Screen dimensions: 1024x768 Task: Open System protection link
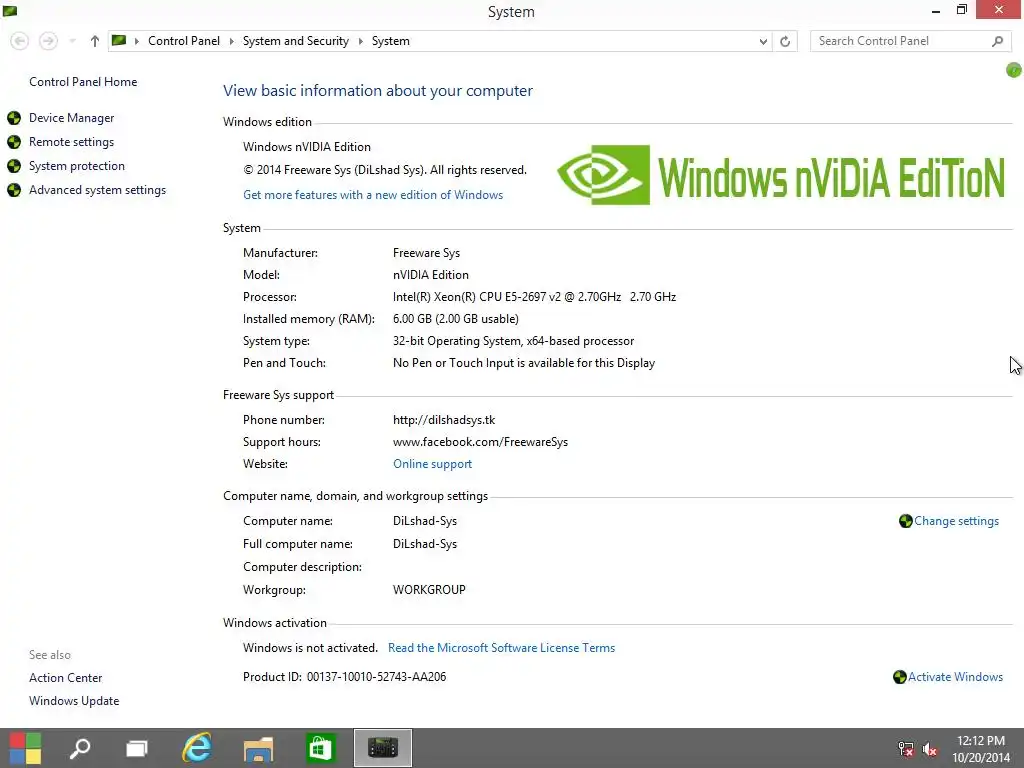coord(76,166)
